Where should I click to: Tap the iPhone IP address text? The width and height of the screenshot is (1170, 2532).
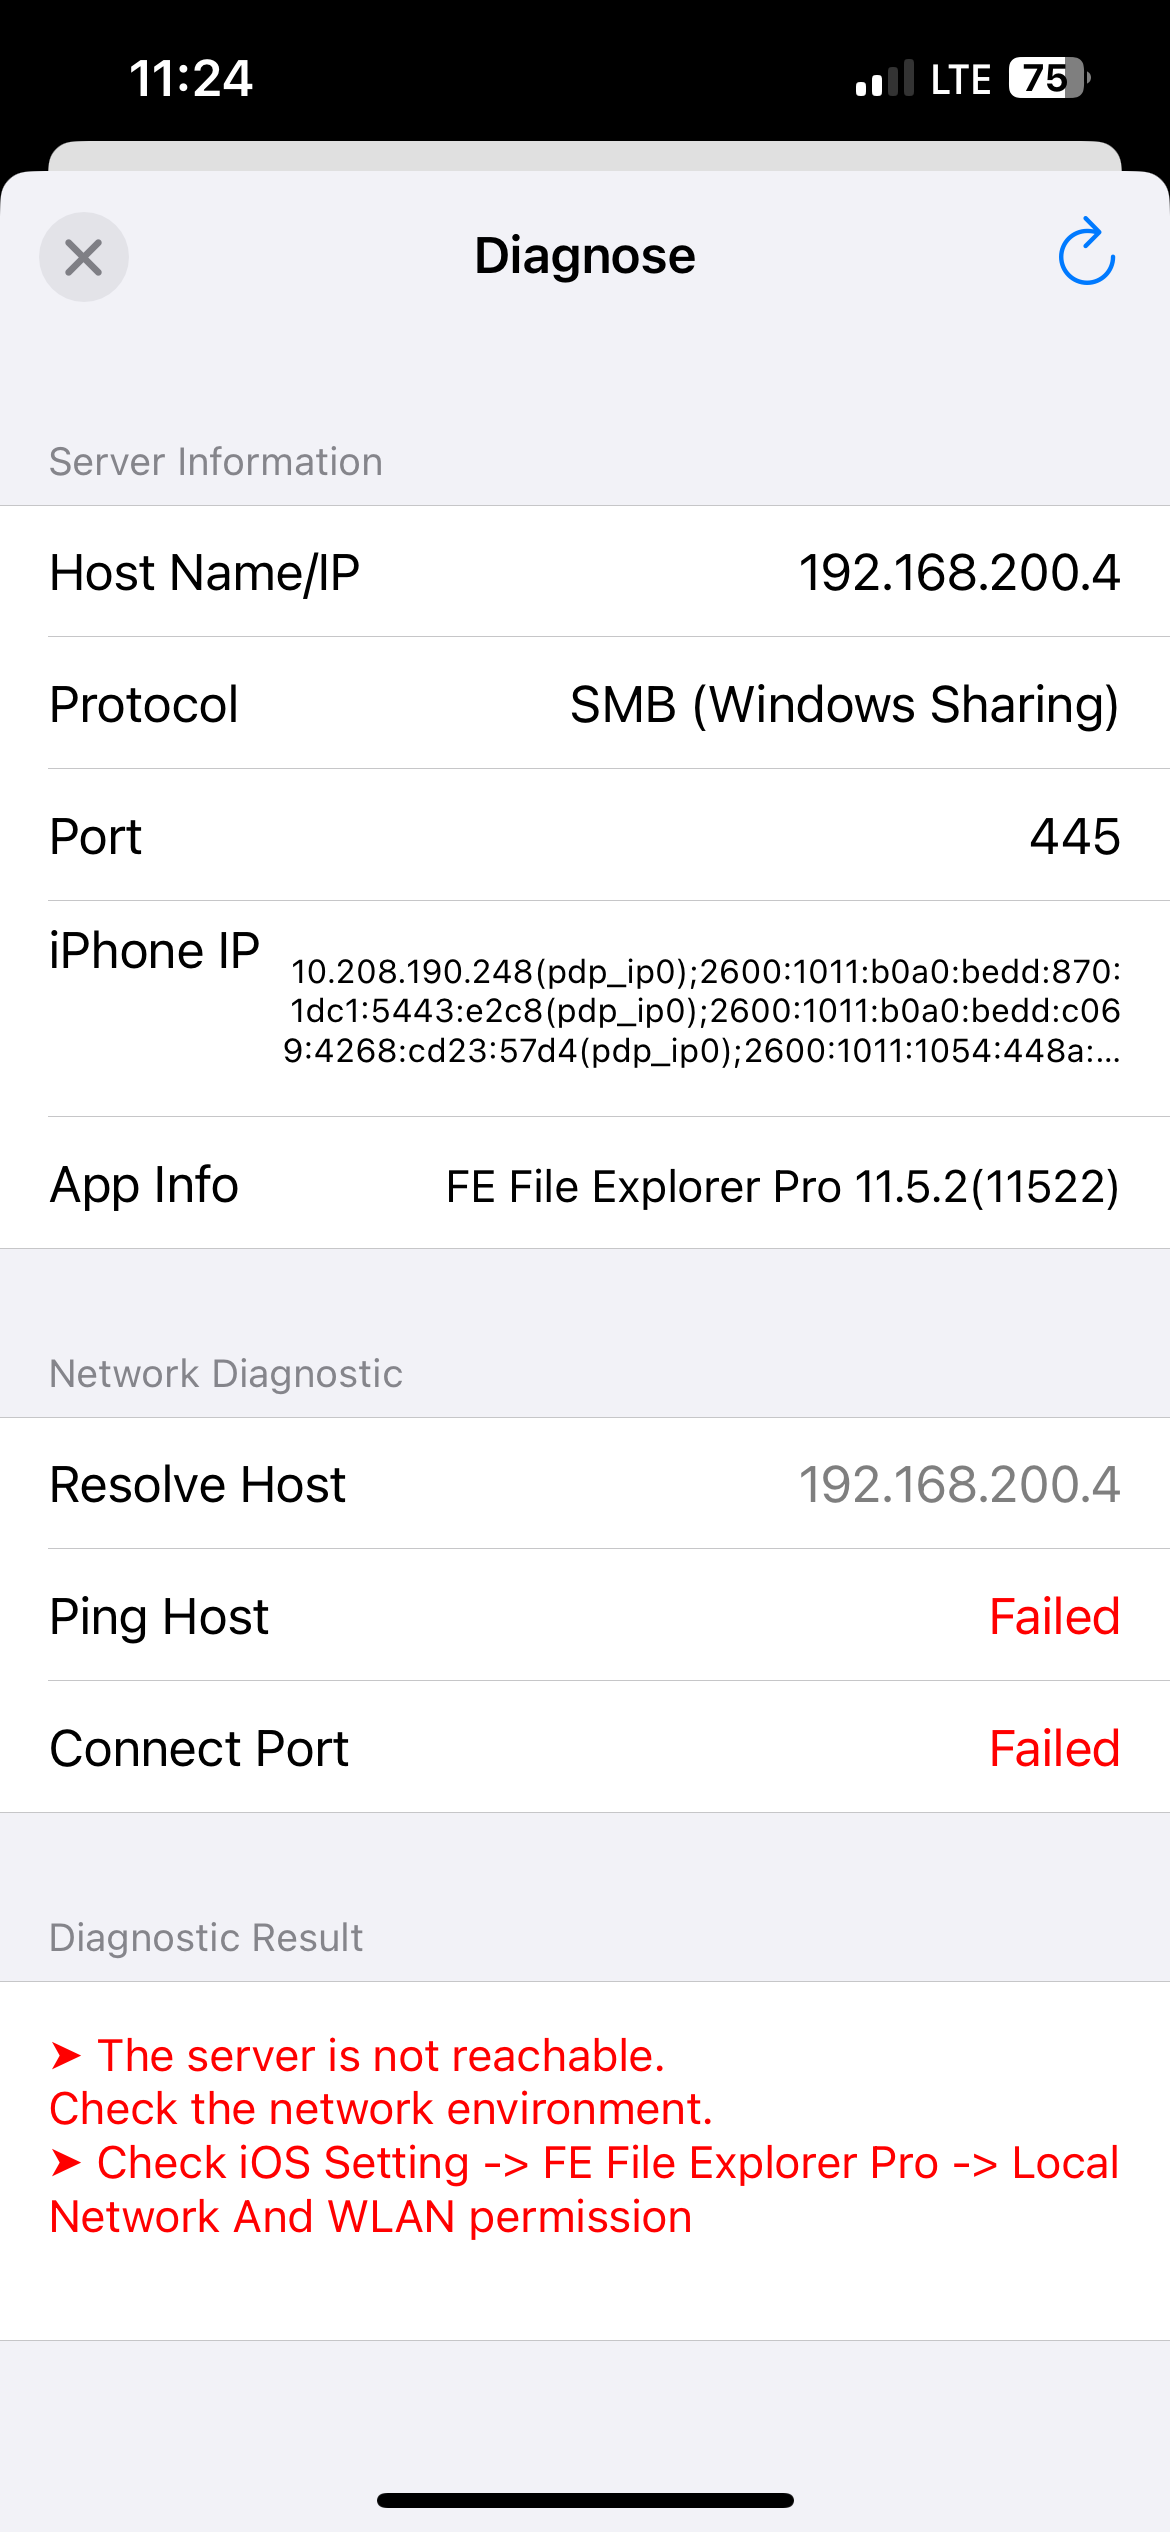coord(703,1010)
